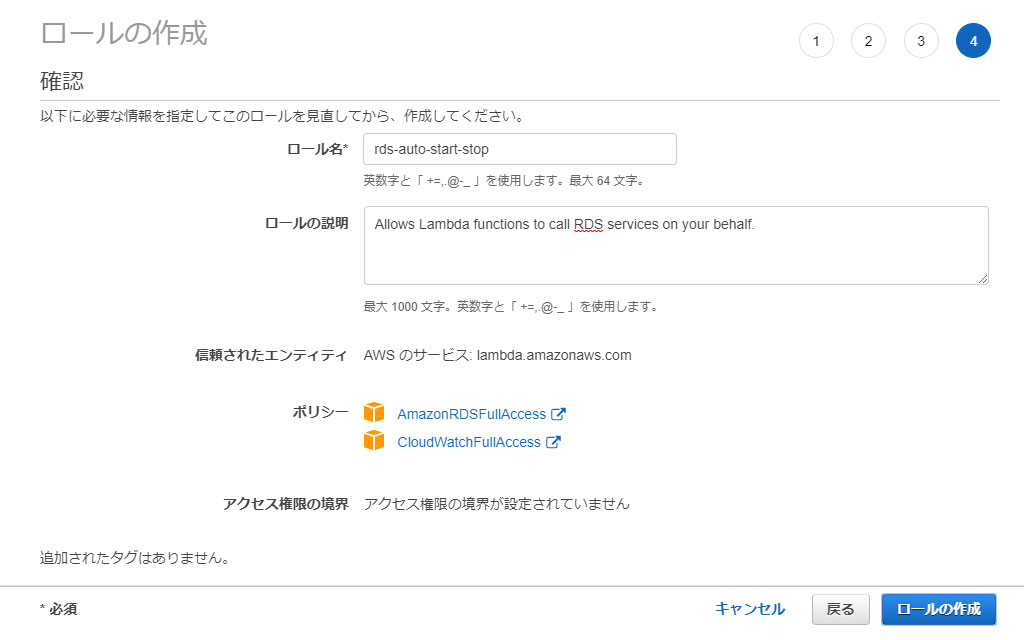Click orange policy box icon for CloudWatchFullAccess
1024x640 pixels.
(x=374, y=441)
